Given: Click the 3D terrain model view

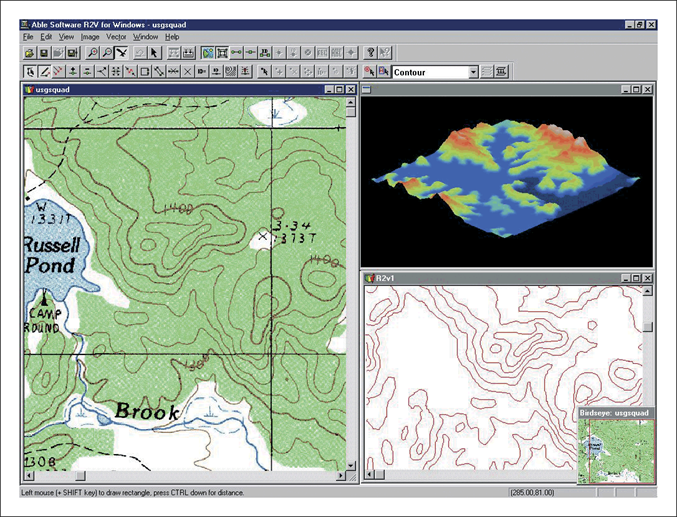Looking at the screenshot, I should click(505, 180).
